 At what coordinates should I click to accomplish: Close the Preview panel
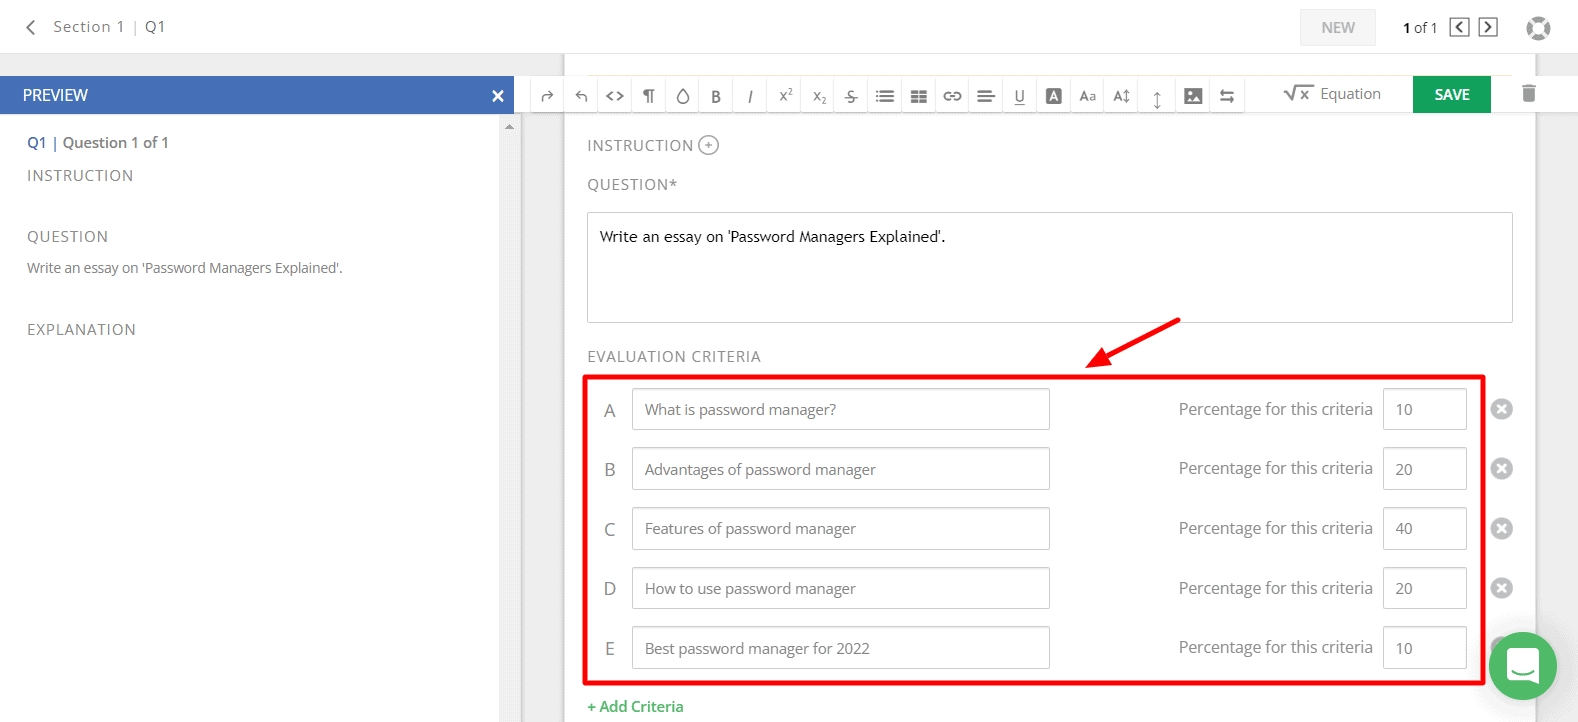click(x=497, y=96)
